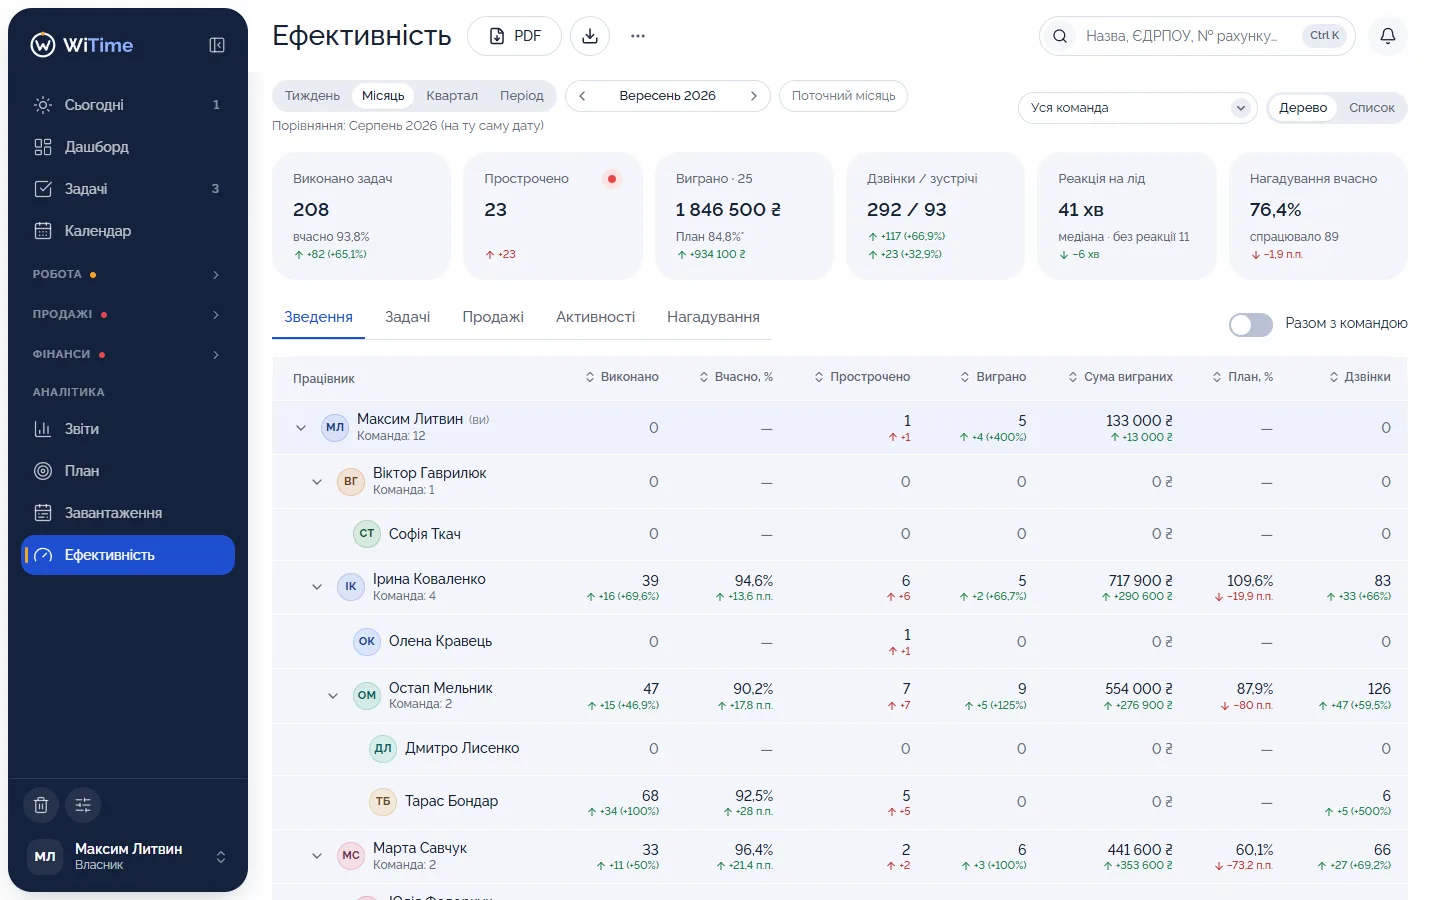Switch to Задачі tab
Screen dimensions: 1440x900
(x=407, y=317)
